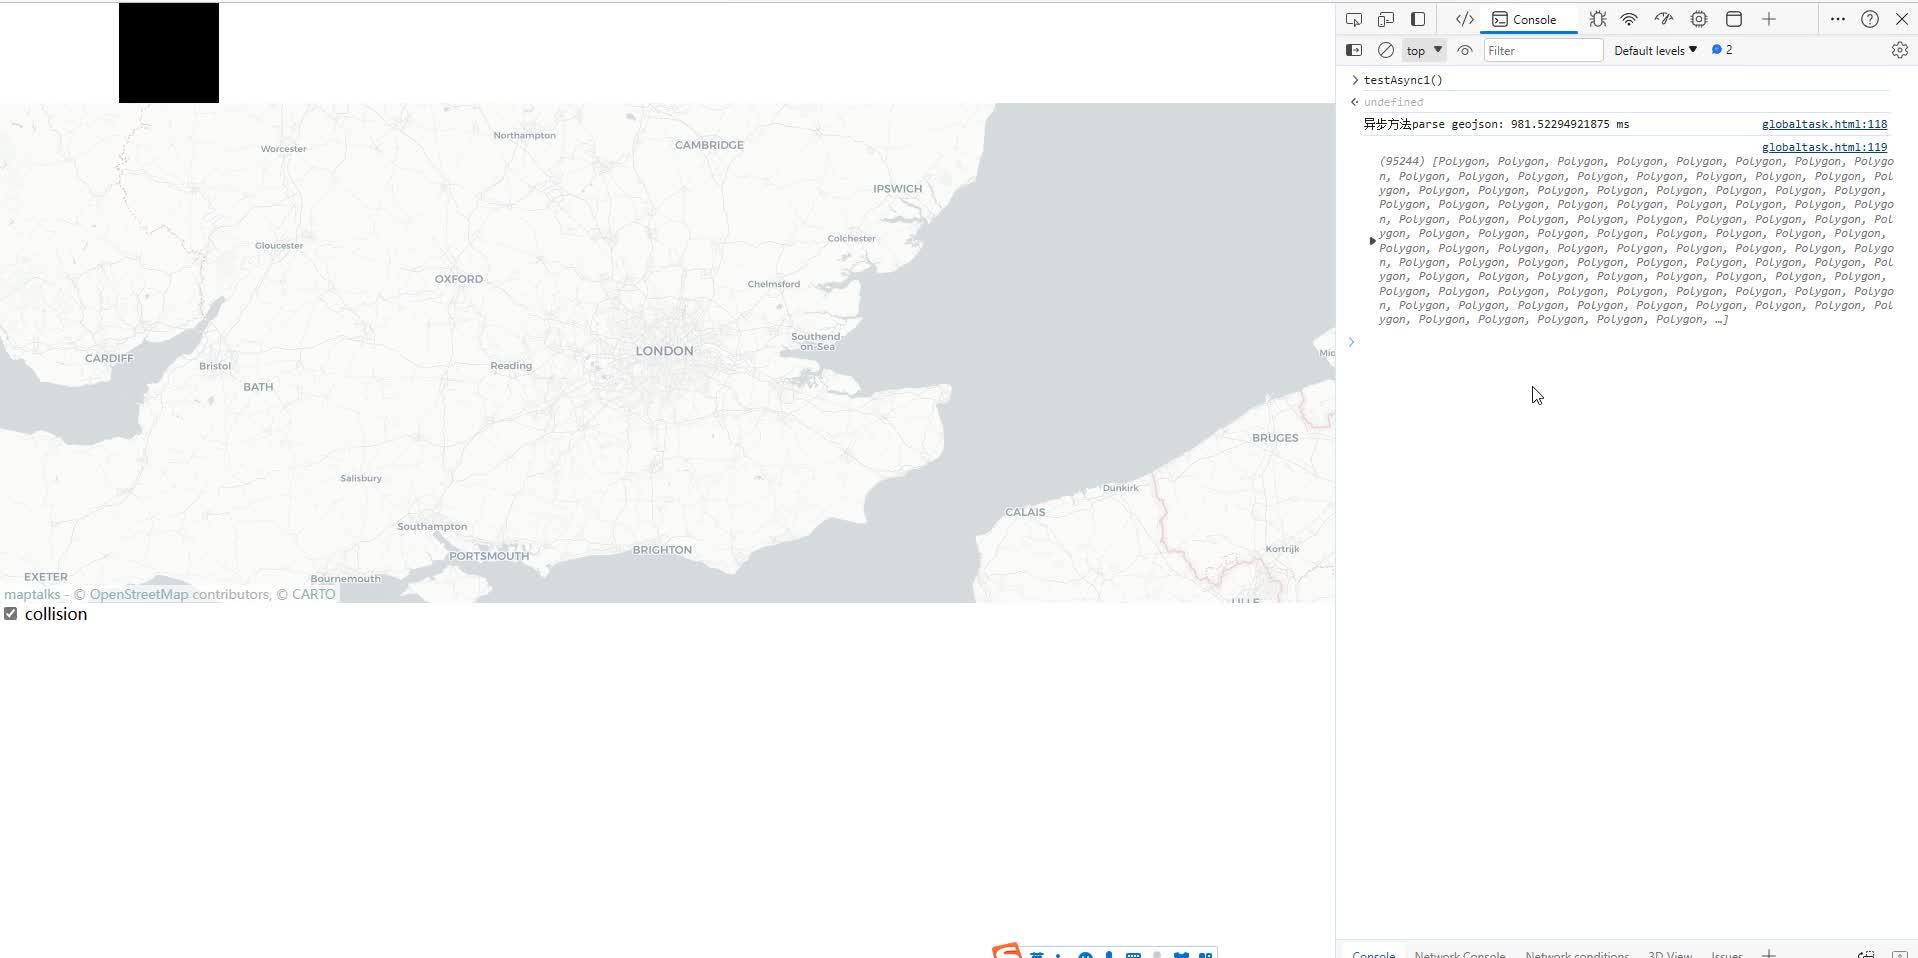Open the globaltask.html:118 source link
The image size is (1918, 958).
(x=1823, y=124)
